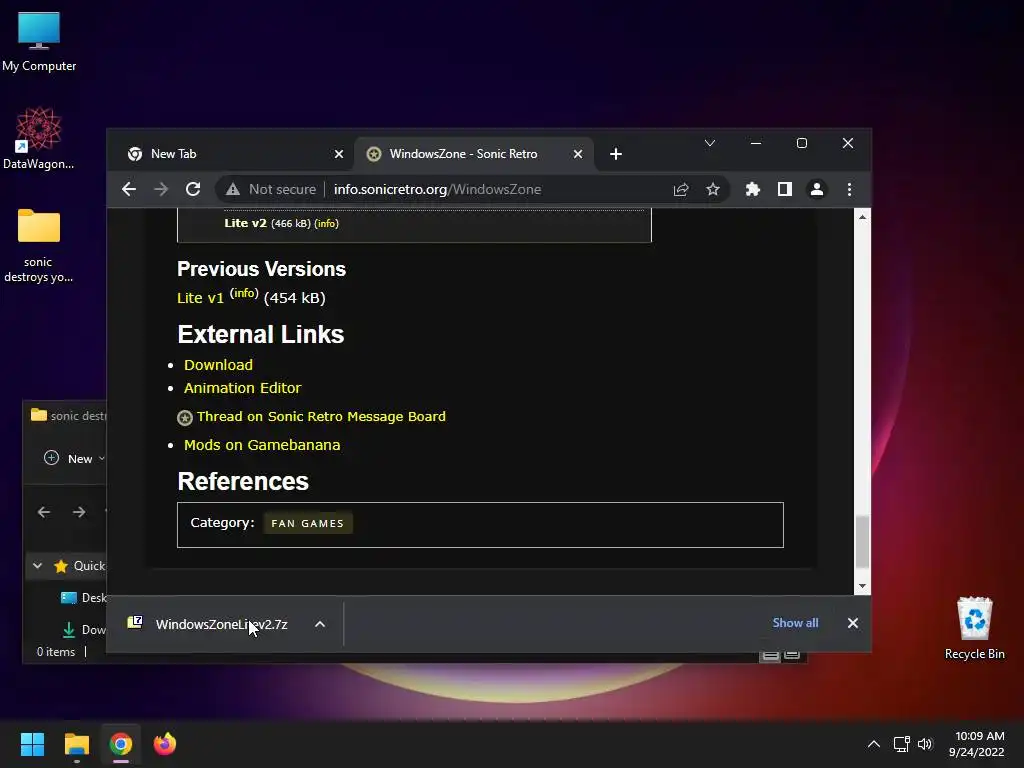Click the Sonic Retro star icon beside thread
This screenshot has height=768, width=1024.
(x=185, y=418)
